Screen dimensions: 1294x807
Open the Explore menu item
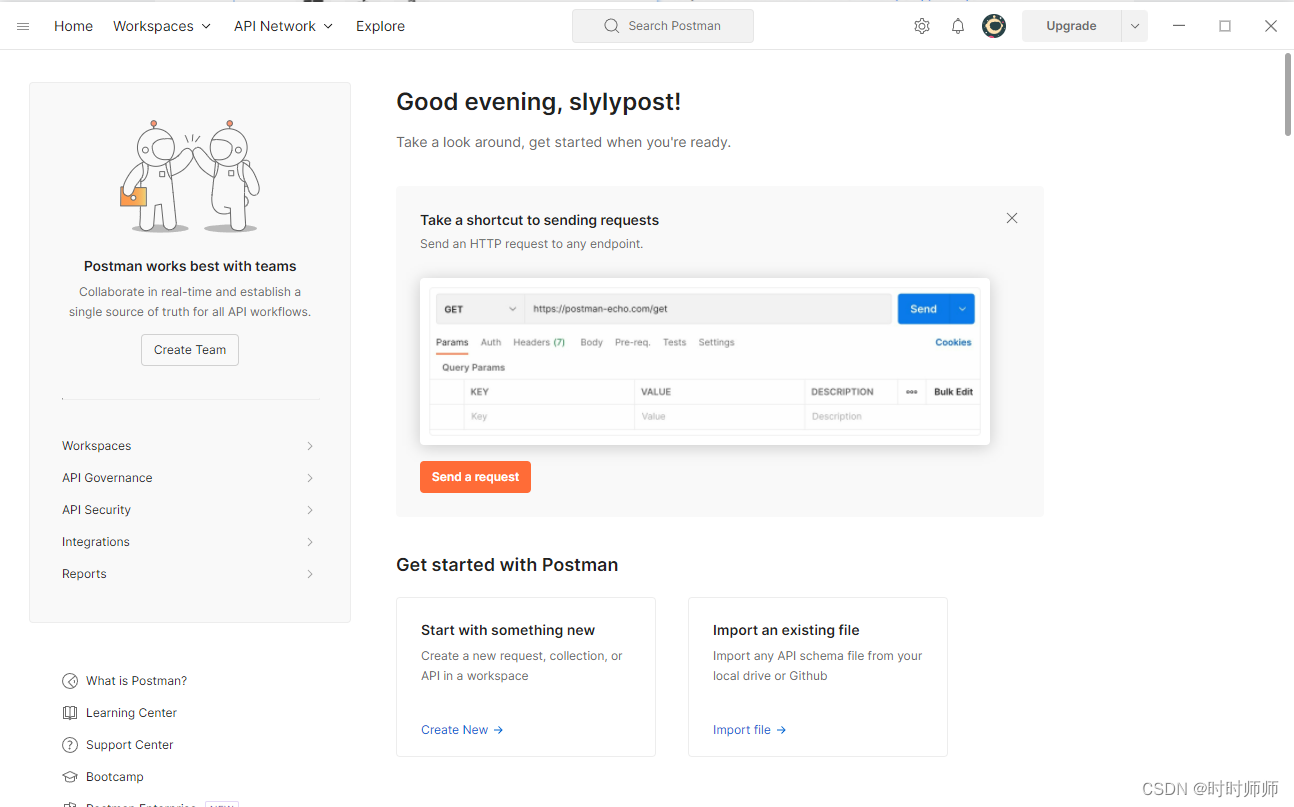click(x=380, y=26)
